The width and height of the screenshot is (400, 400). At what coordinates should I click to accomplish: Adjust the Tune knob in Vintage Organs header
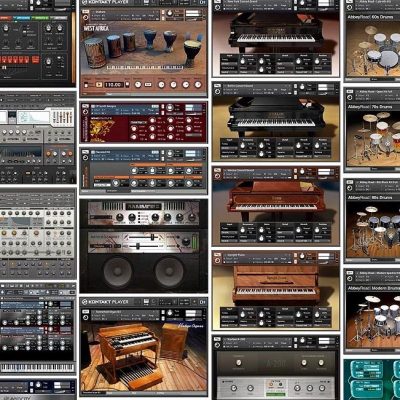click(170, 313)
